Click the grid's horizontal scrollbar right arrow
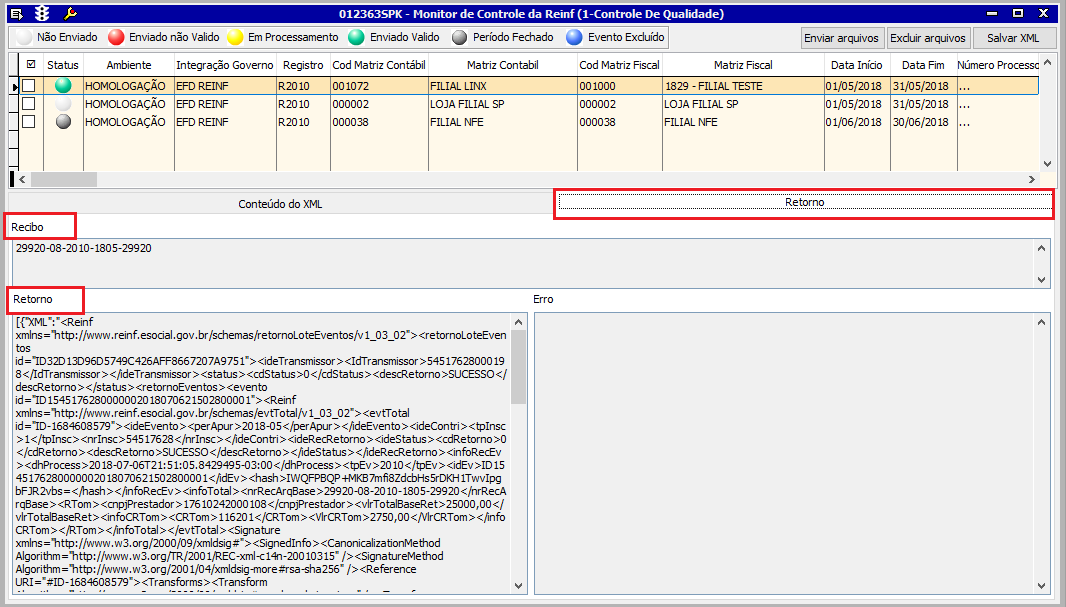Screen dimensions: 1066x607 (x=1032, y=179)
